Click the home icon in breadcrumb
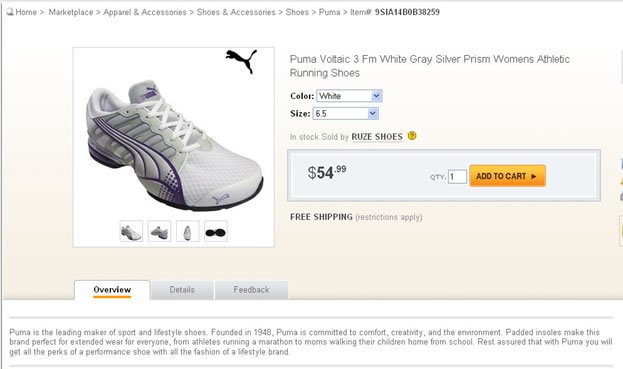 [10, 12]
